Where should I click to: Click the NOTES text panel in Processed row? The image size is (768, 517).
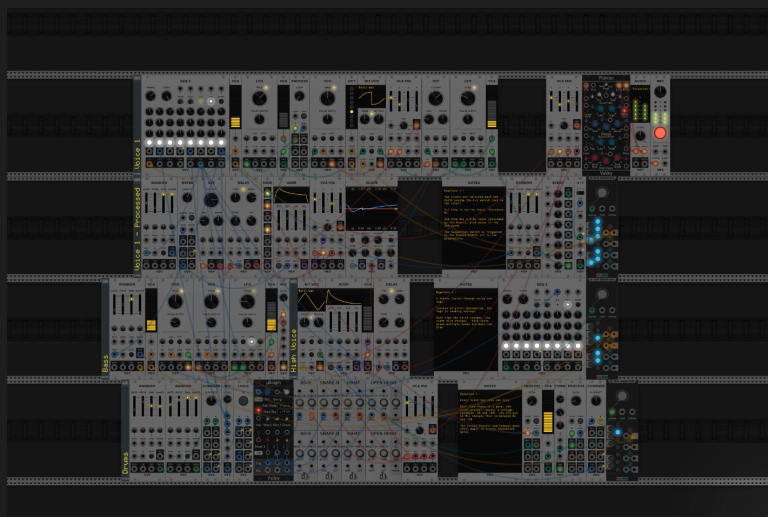click(474, 227)
